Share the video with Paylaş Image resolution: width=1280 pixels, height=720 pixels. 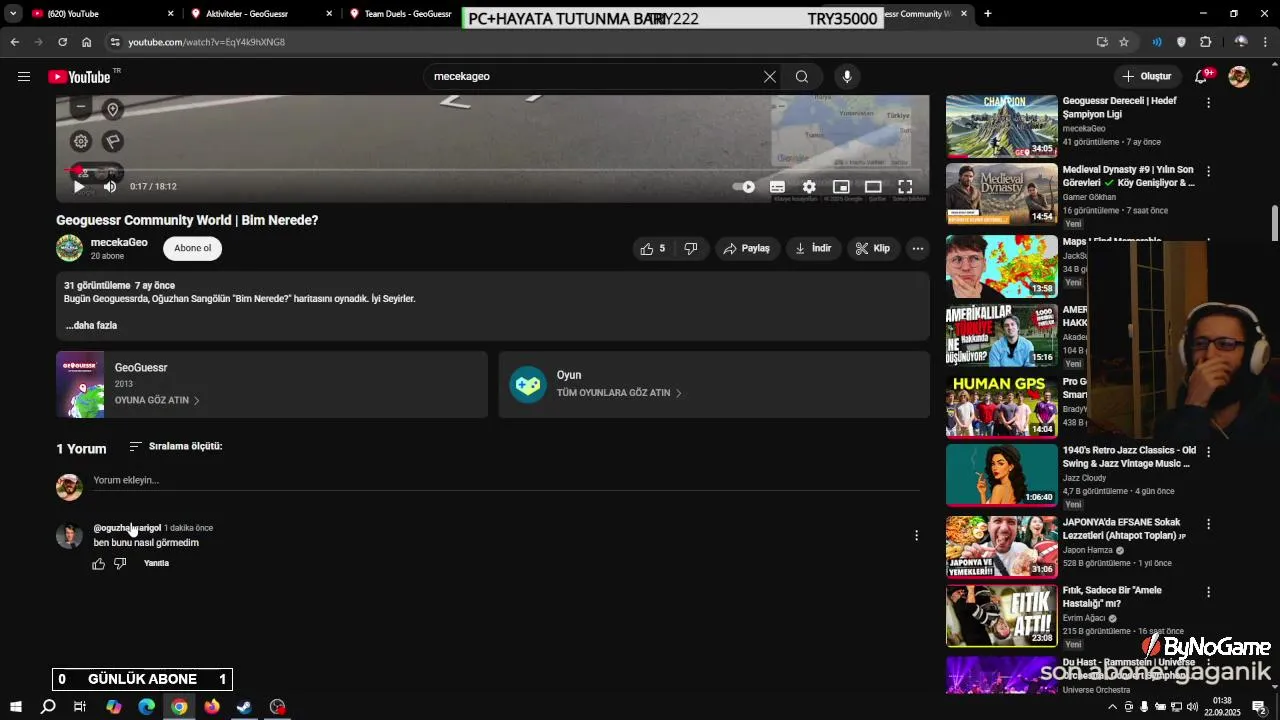747,248
